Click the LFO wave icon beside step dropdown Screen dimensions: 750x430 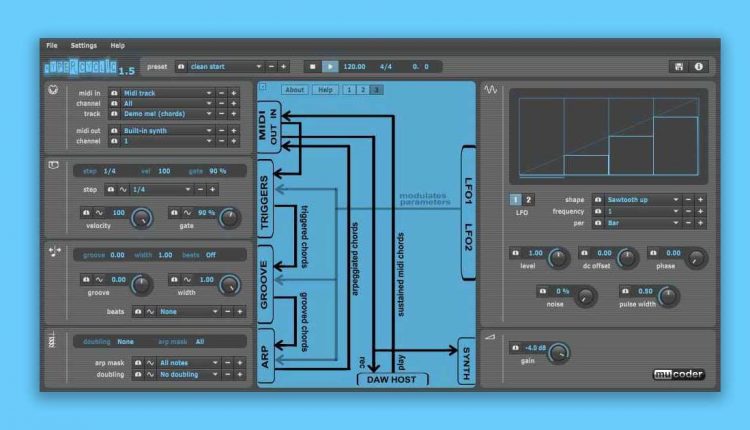tap(123, 189)
